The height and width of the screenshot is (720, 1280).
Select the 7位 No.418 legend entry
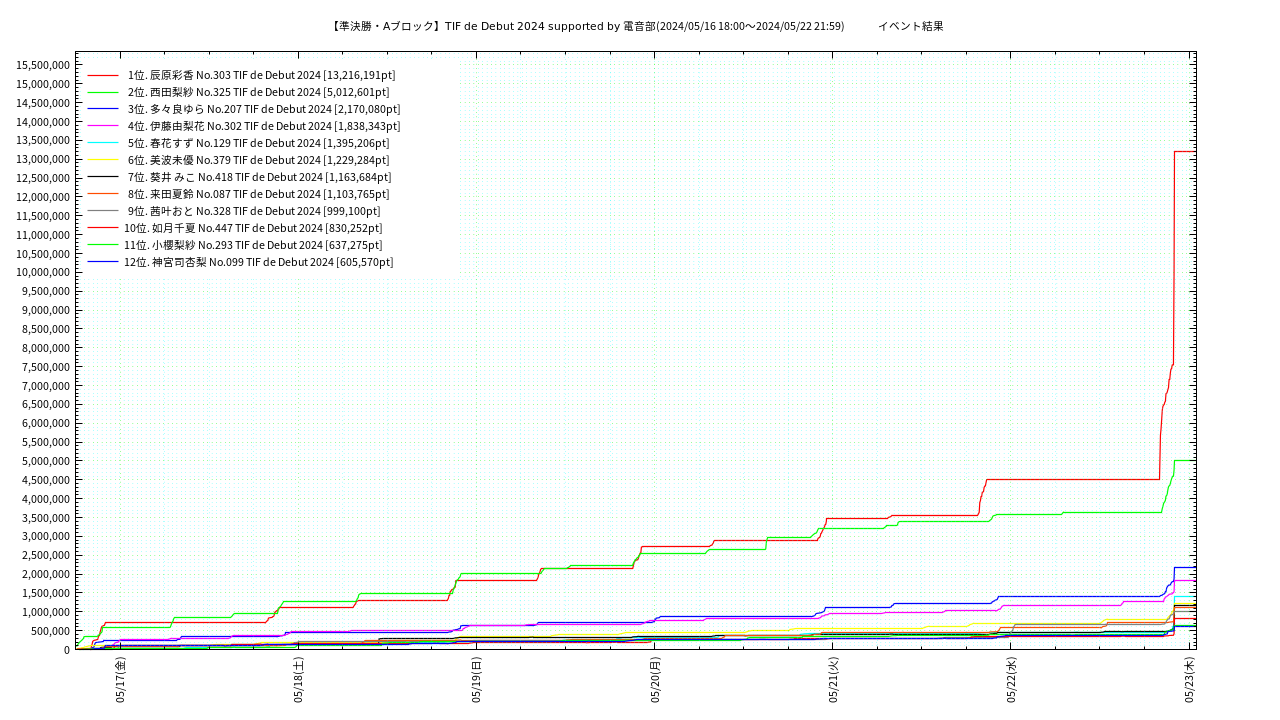[x=260, y=177]
